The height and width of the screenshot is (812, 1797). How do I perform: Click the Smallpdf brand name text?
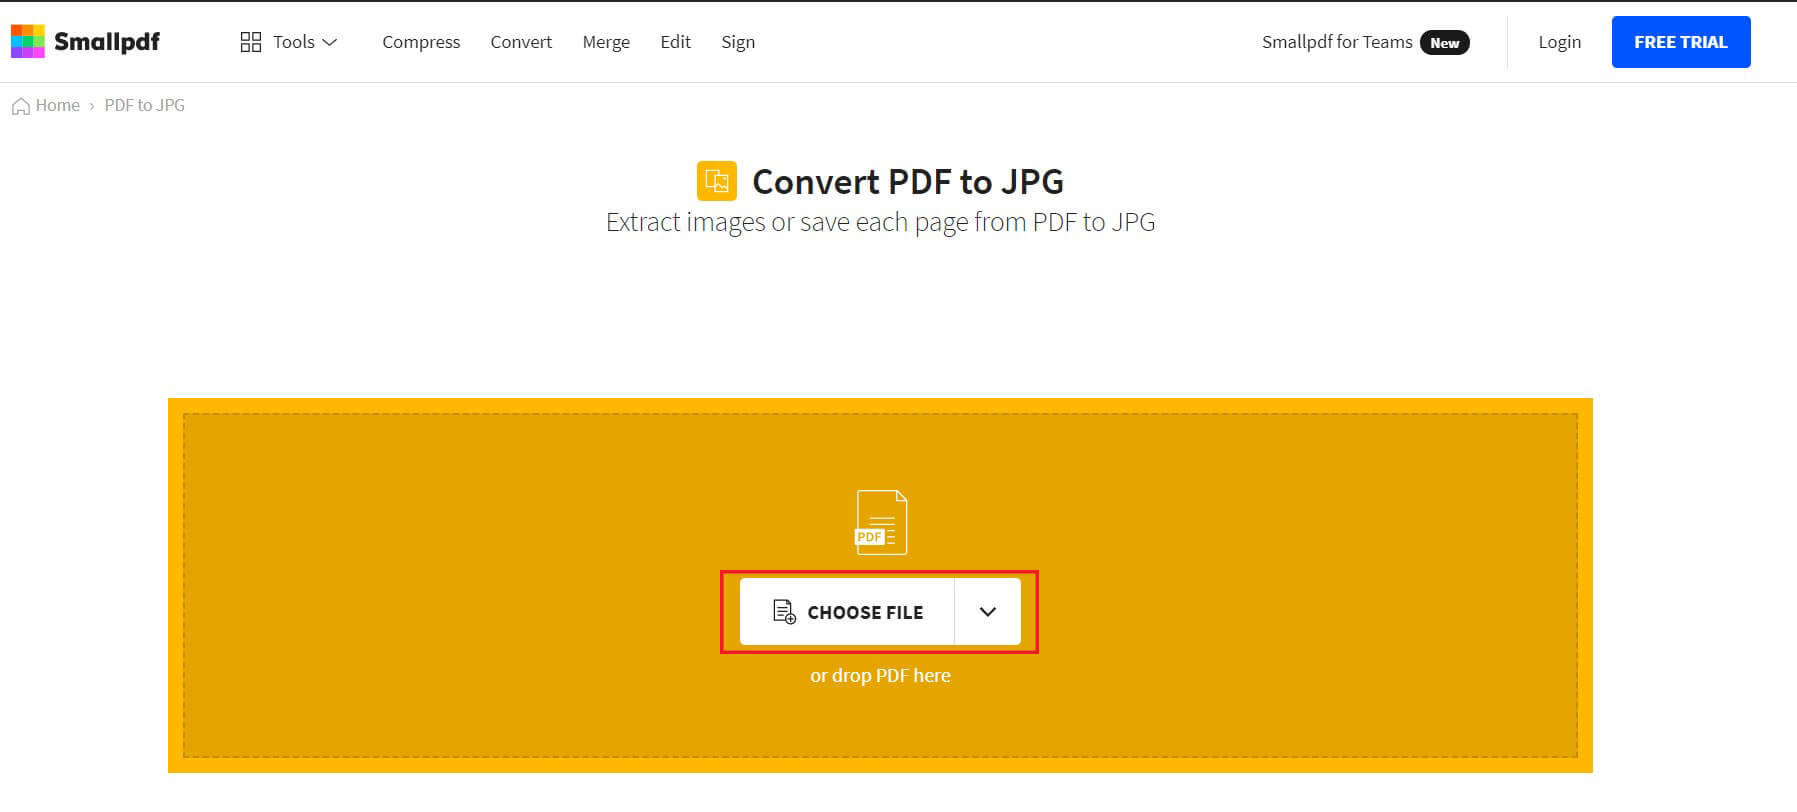coord(107,42)
